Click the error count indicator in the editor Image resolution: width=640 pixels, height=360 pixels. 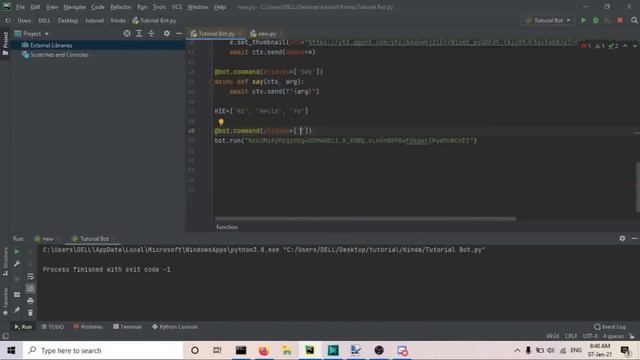(586, 46)
